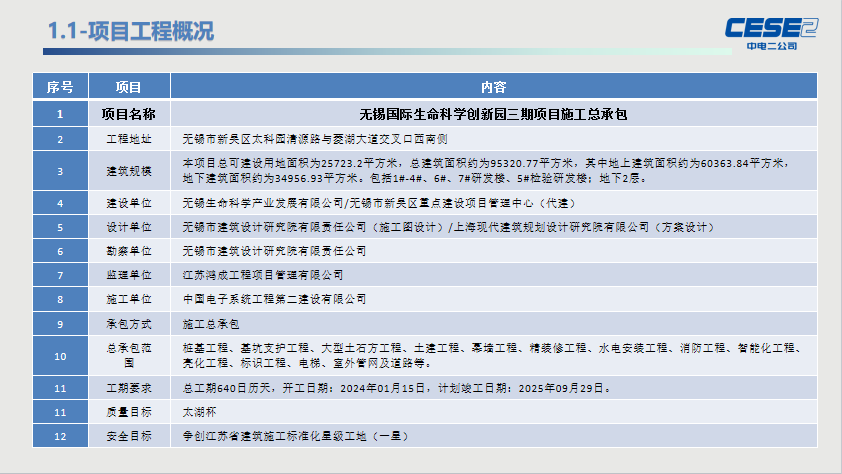Click the 工程地址 cell

coord(129,139)
